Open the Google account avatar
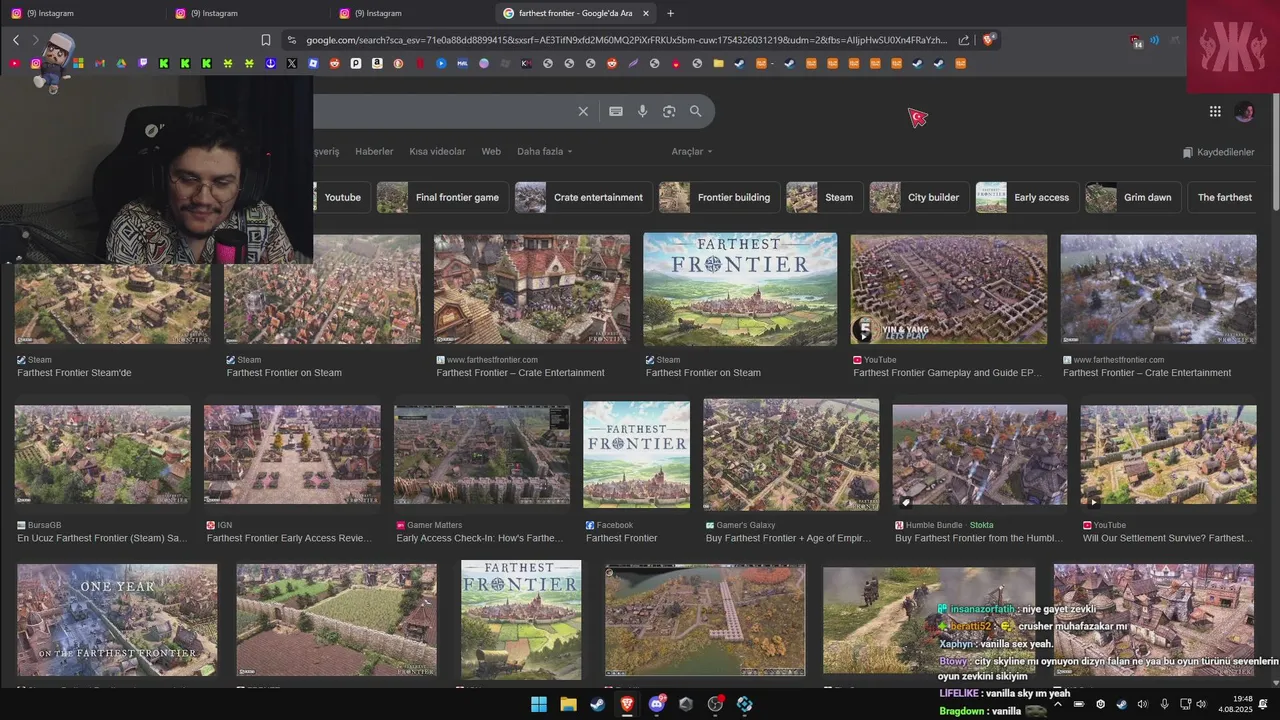 point(1245,112)
